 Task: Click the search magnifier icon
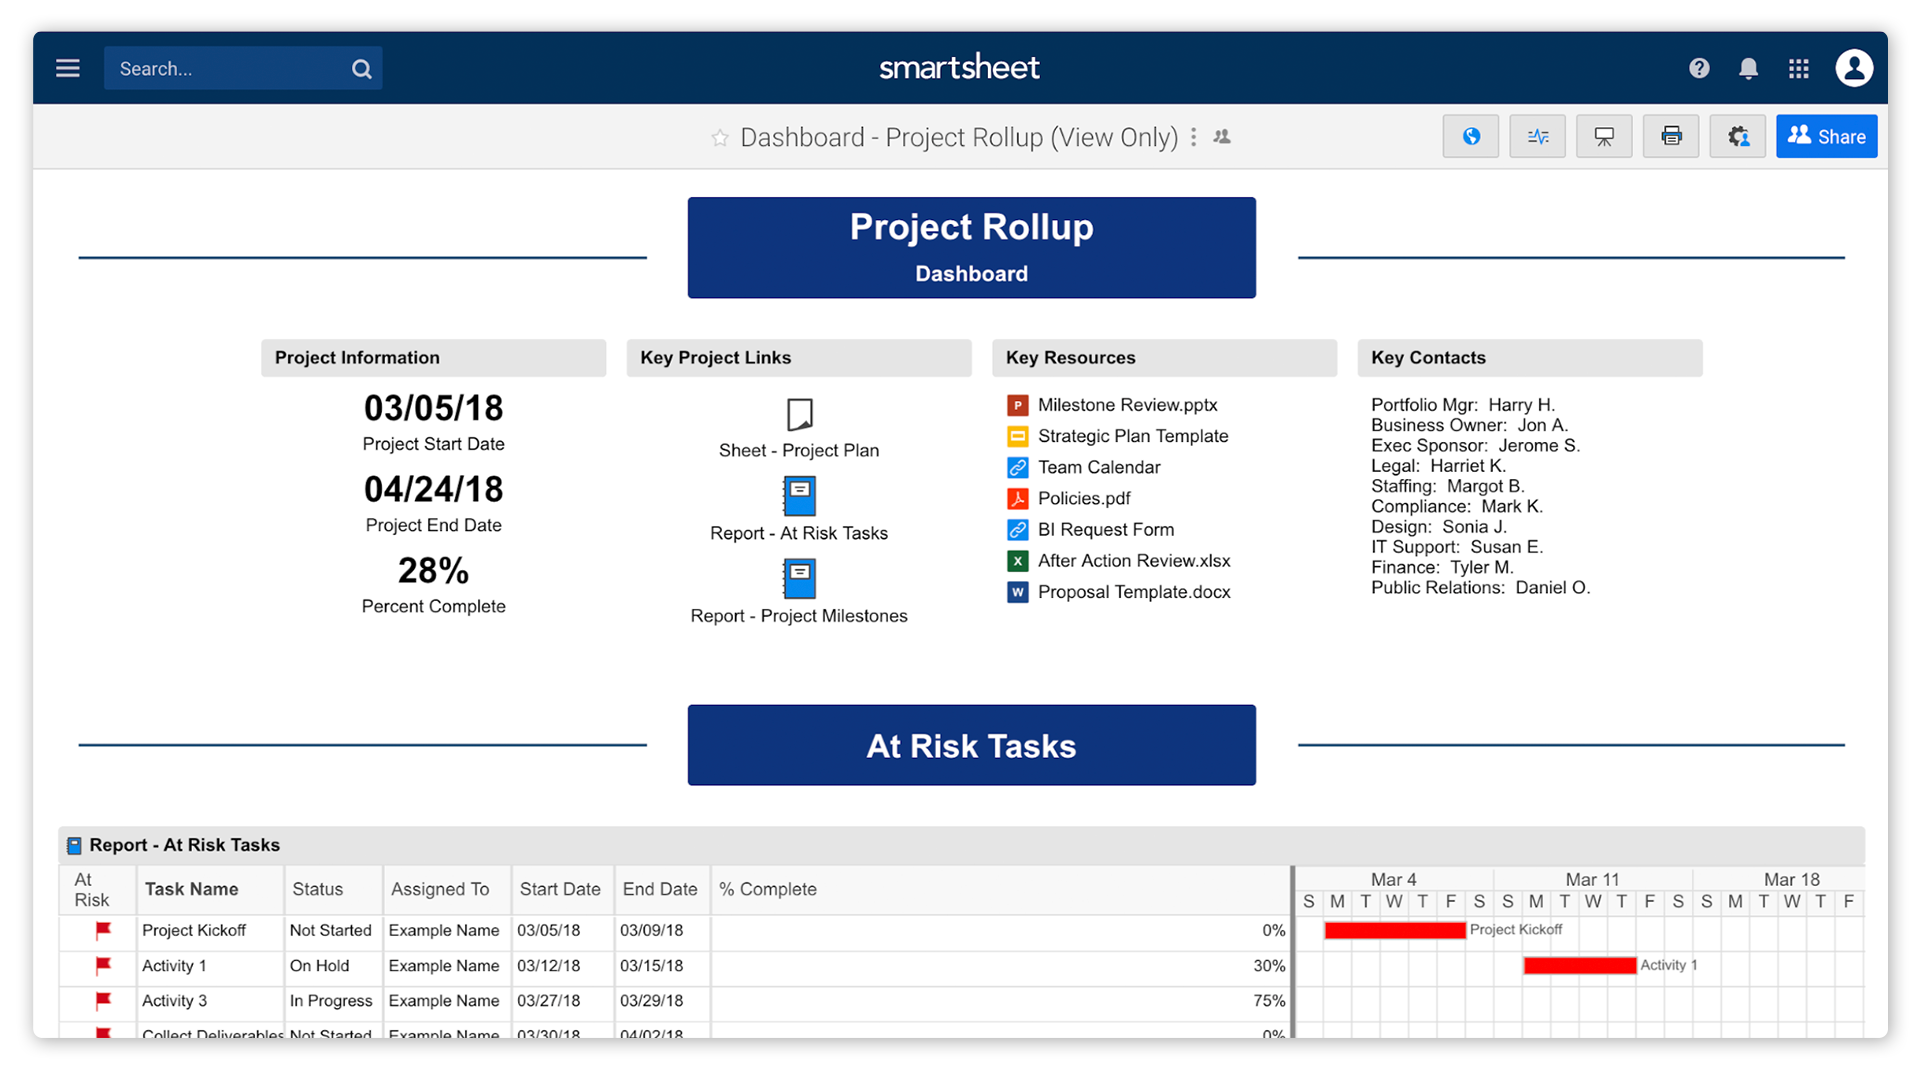[361, 69]
